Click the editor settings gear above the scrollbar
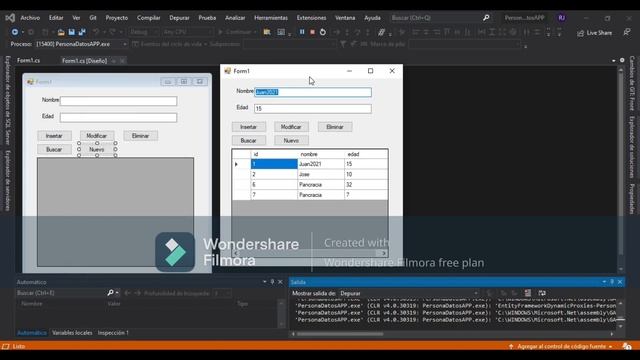This screenshot has height=360, width=640. pyautogui.click(x=622, y=60)
